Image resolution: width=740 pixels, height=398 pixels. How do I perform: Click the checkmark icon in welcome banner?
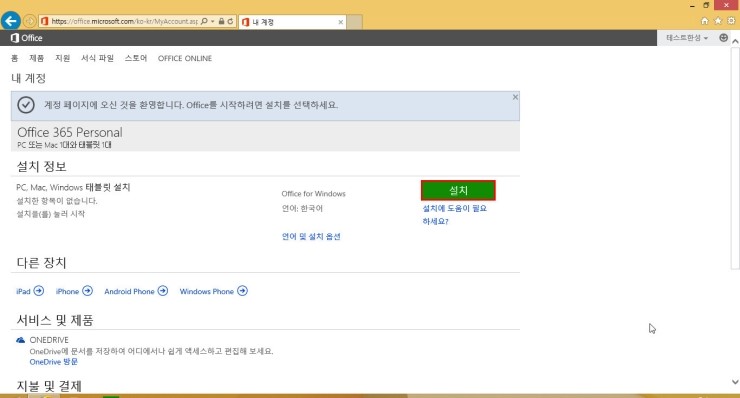pos(26,105)
